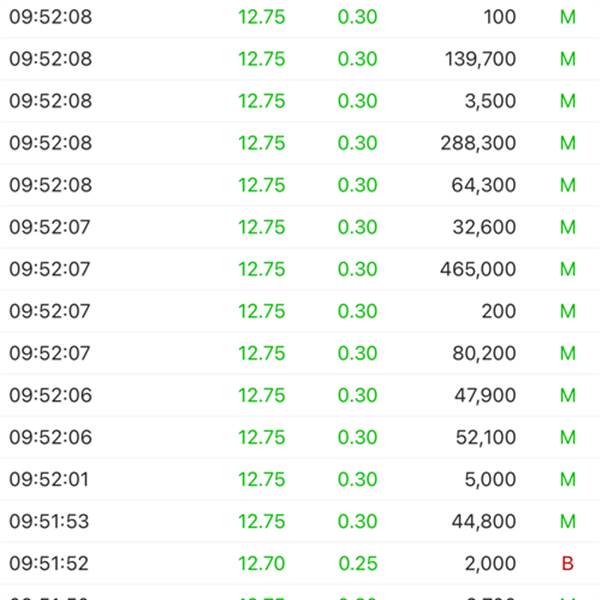This screenshot has width=600, height=600.
Task: Select the trade with volume 200
Action: click(300, 311)
